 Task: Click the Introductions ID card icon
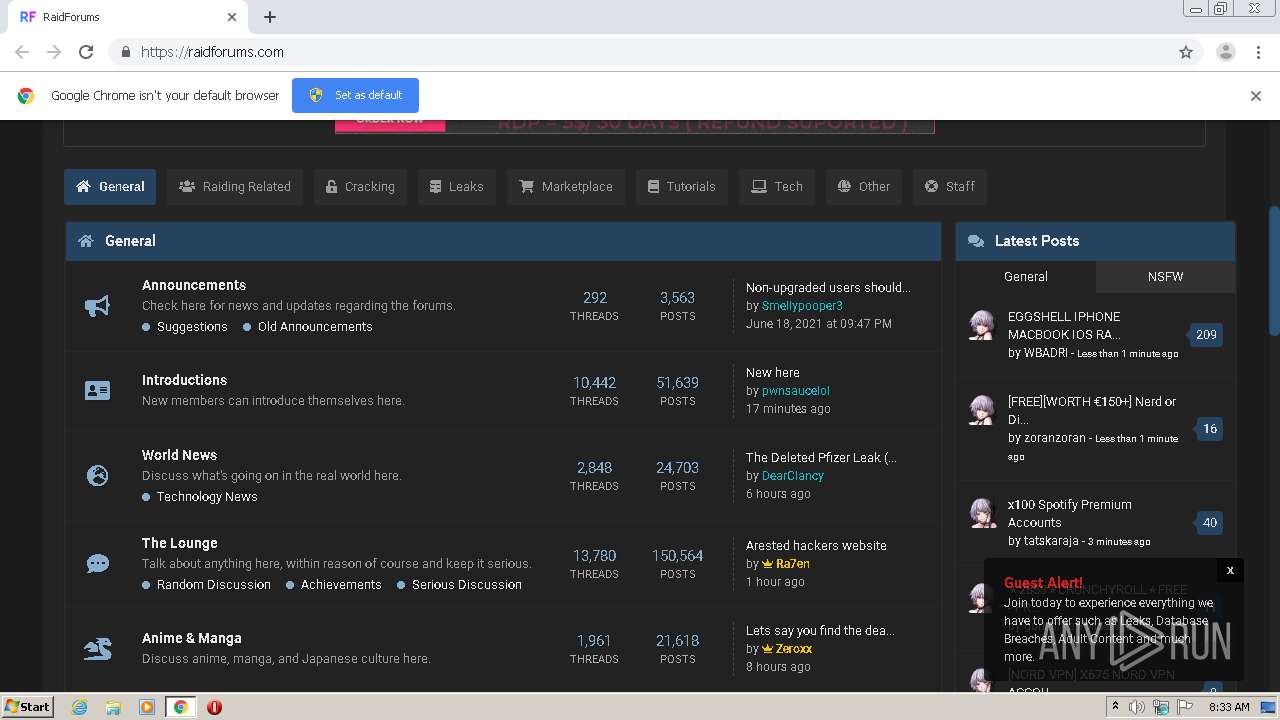(x=97, y=391)
